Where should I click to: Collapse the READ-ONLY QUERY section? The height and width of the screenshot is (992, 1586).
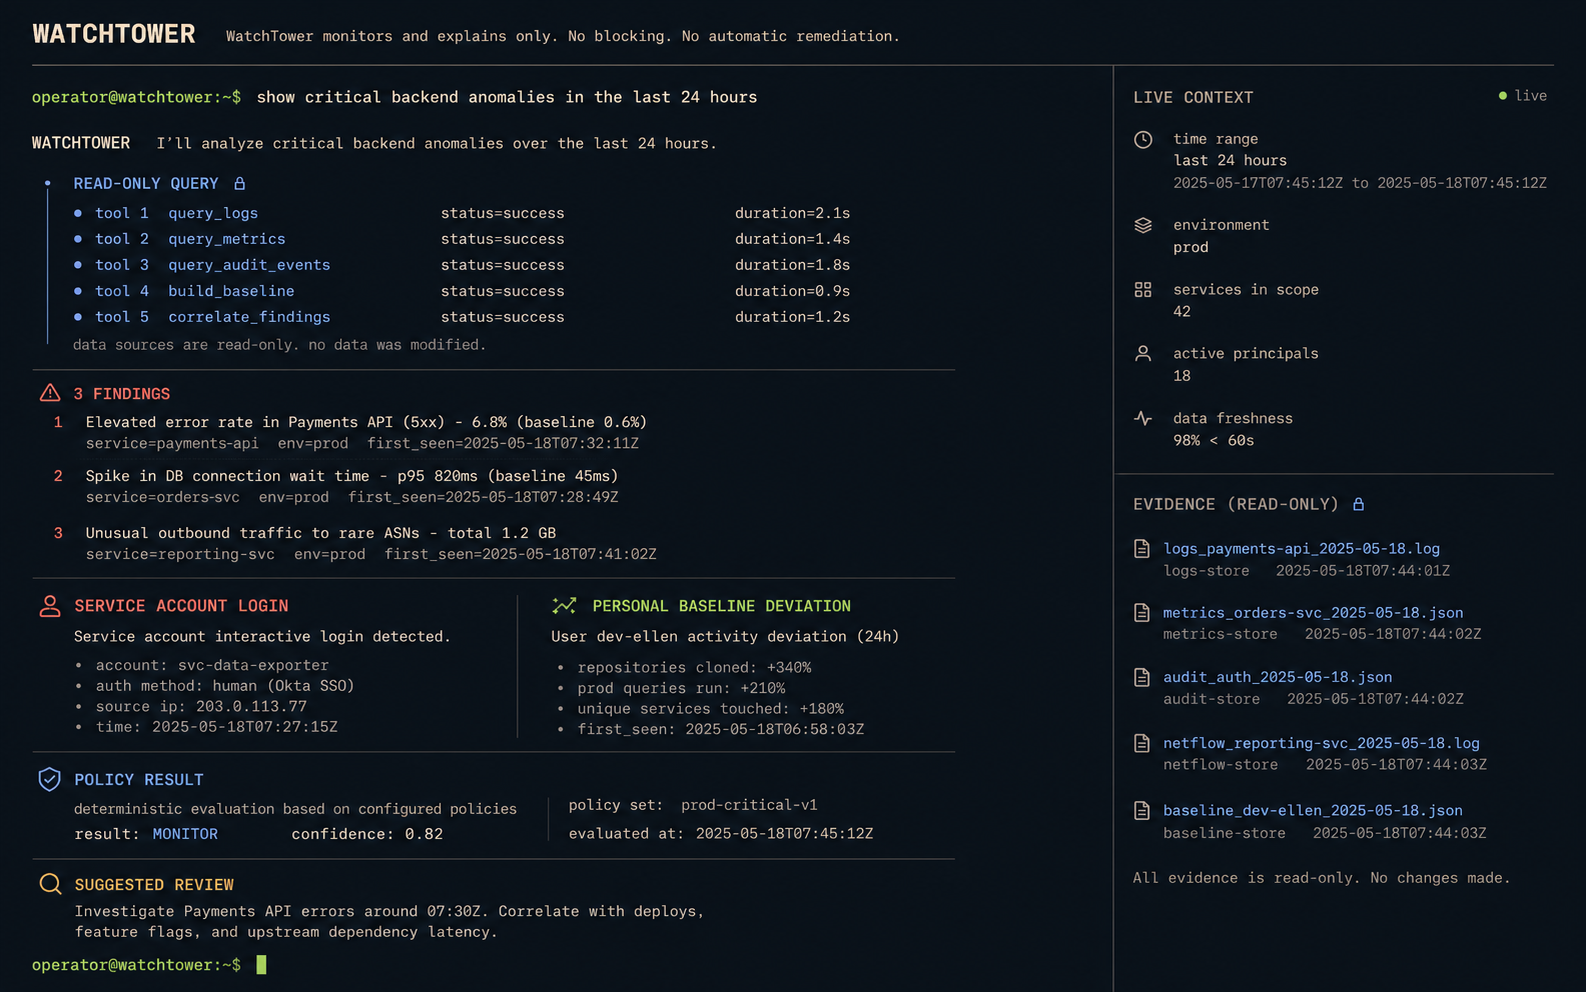click(x=145, y=184)
